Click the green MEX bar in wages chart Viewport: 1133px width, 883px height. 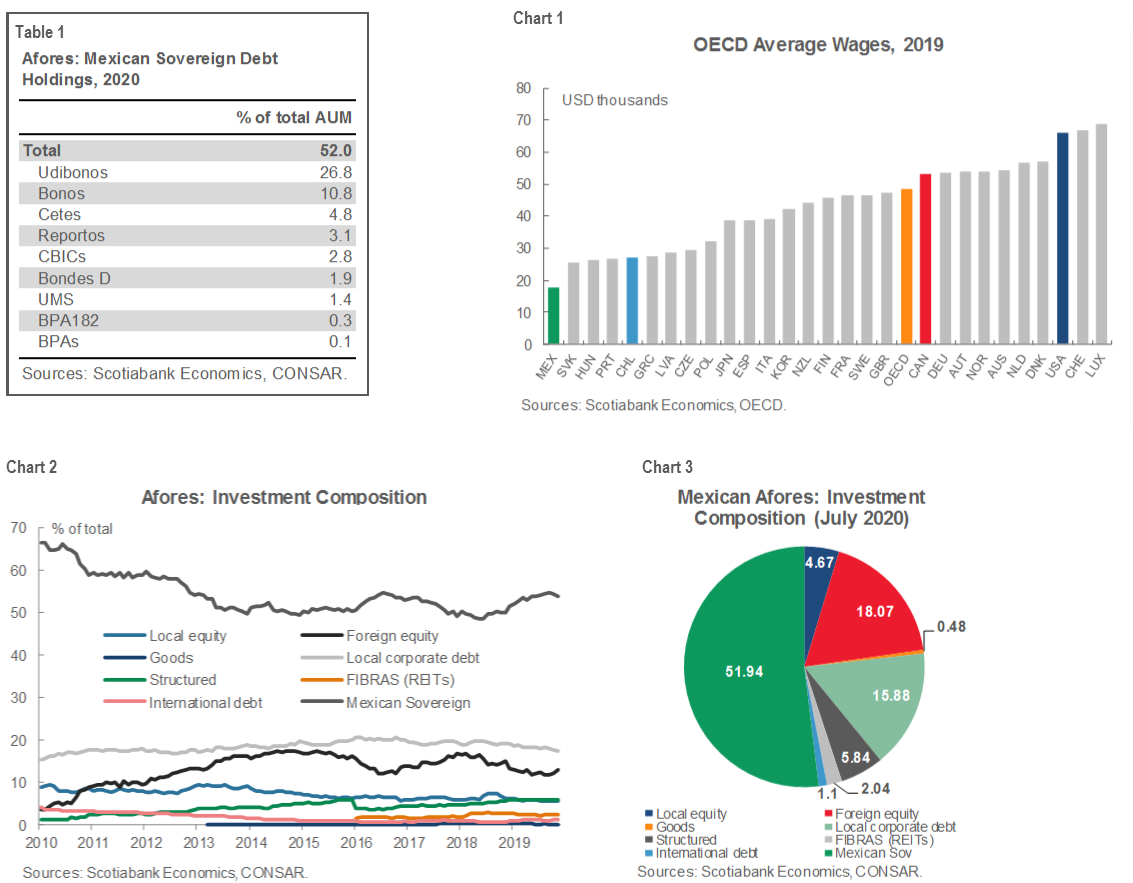(553, 316)
